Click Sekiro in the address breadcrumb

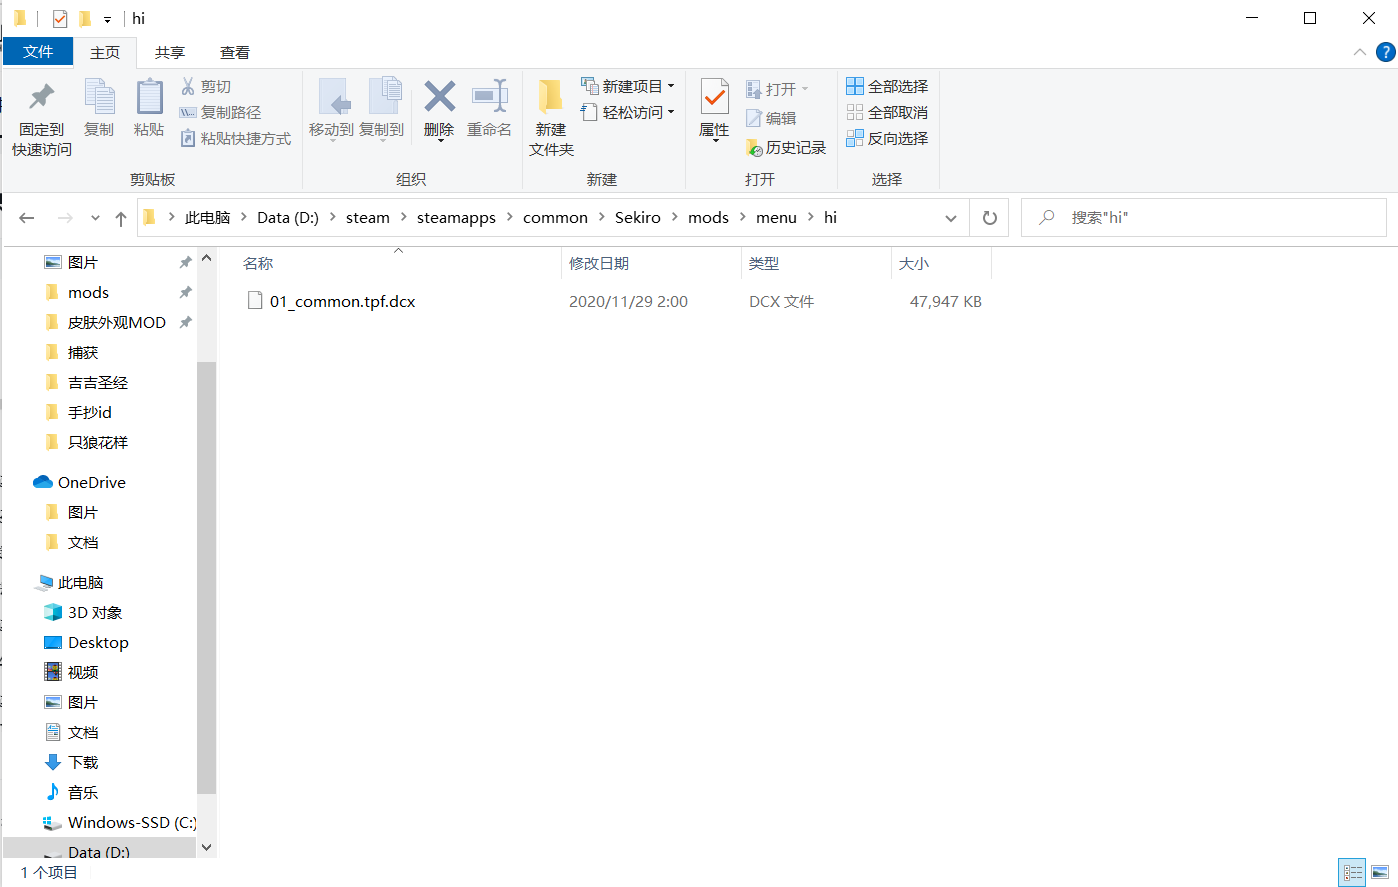click(637, 218)
